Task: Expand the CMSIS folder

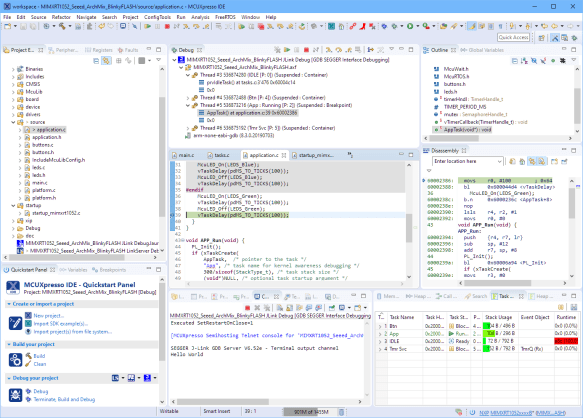Action: pyautogui.click(x=13, y=84)
